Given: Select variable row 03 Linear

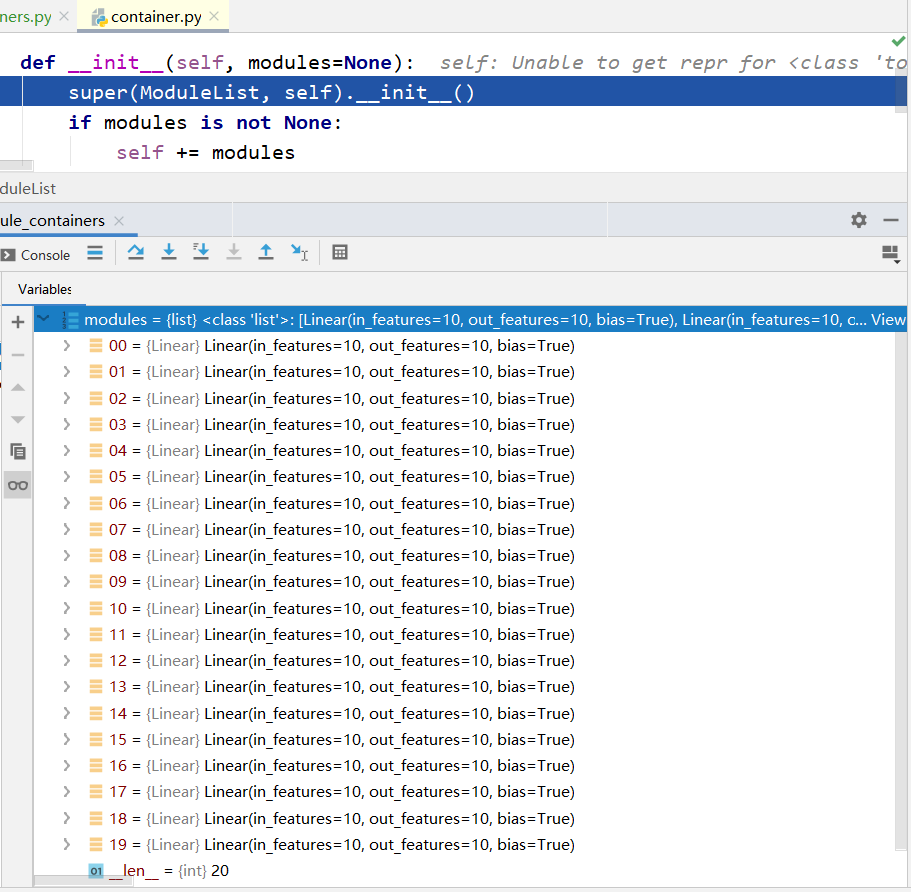Looking at the screenshot, I should click(x=465, y=425).
